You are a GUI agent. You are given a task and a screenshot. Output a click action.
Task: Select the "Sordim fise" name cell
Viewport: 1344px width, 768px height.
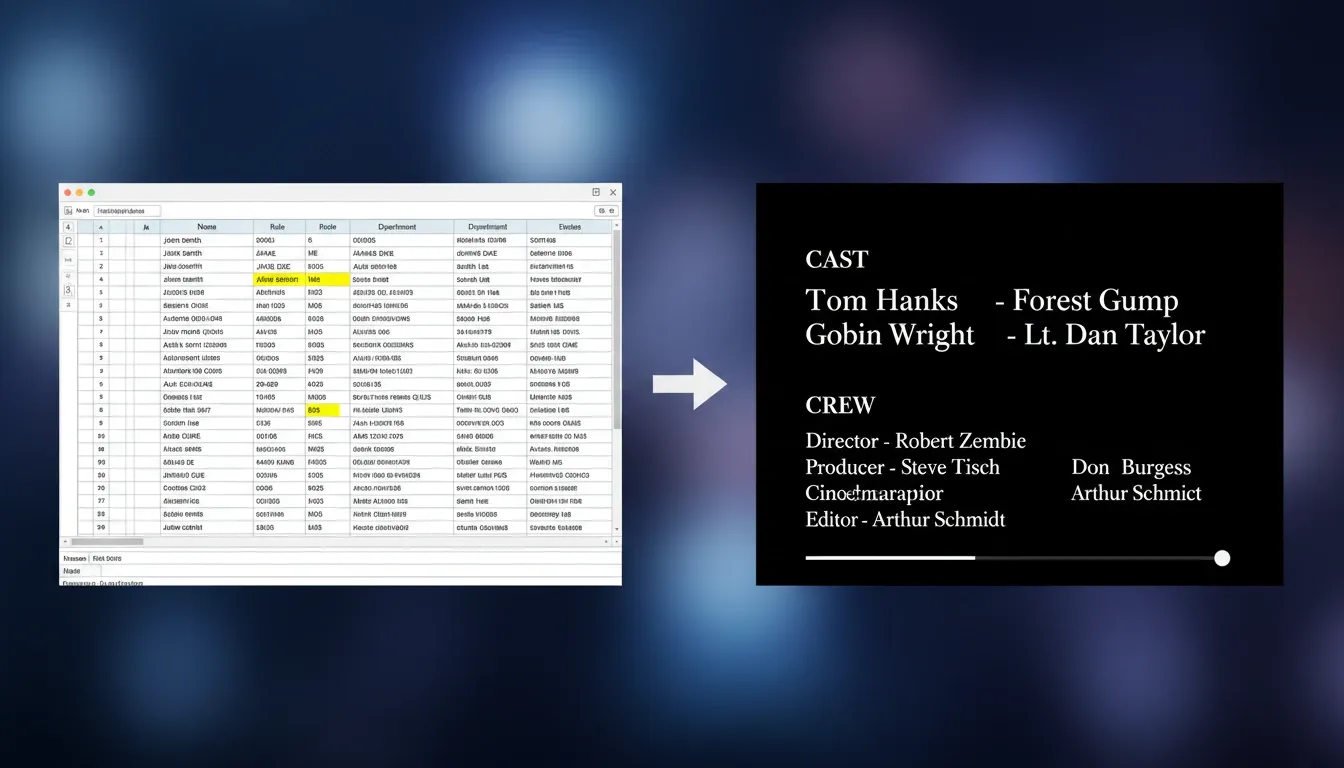pyautogui.click(x=207, y=423)
